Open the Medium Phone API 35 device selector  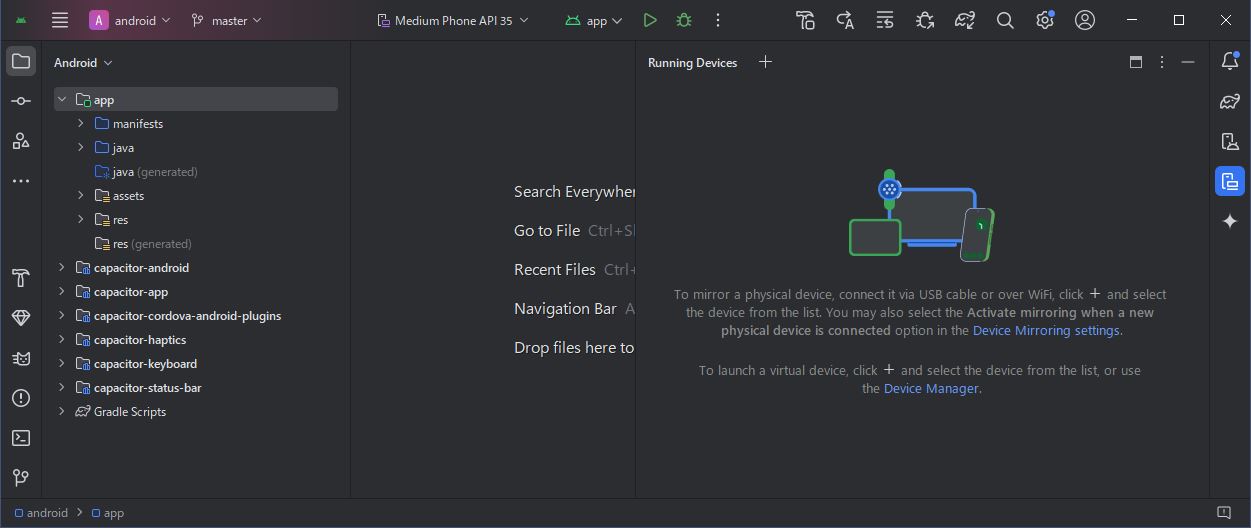452,20
